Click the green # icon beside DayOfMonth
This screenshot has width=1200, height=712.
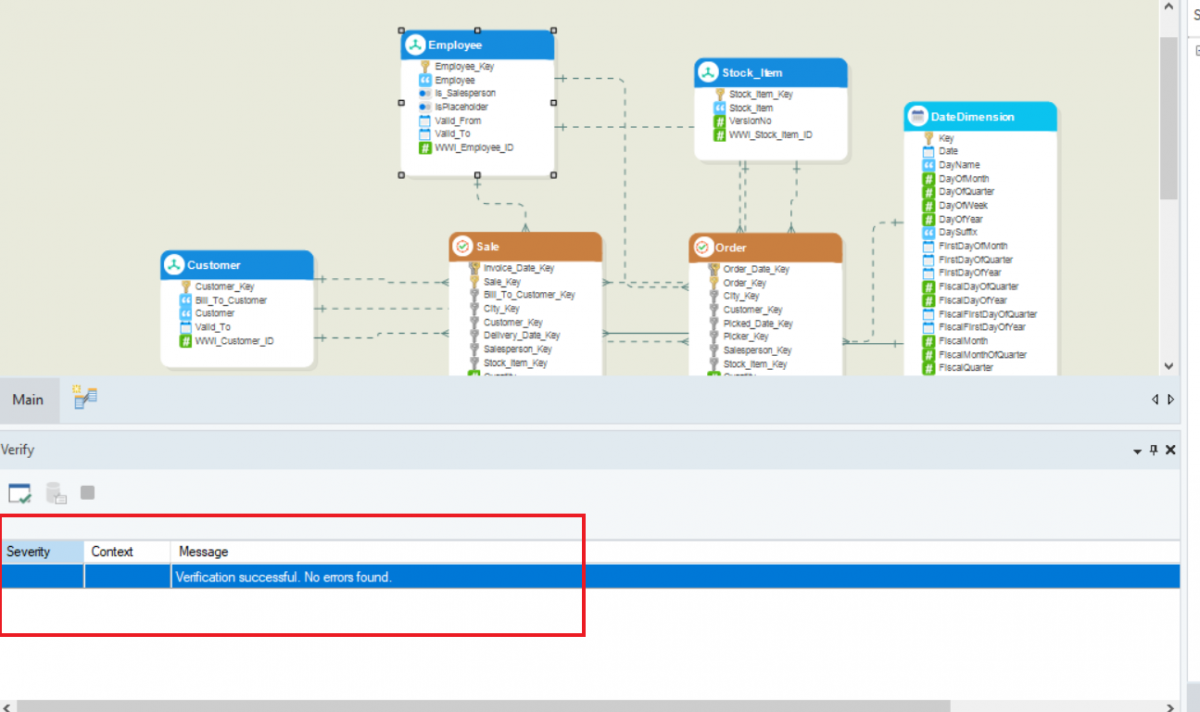click(931, 178)
